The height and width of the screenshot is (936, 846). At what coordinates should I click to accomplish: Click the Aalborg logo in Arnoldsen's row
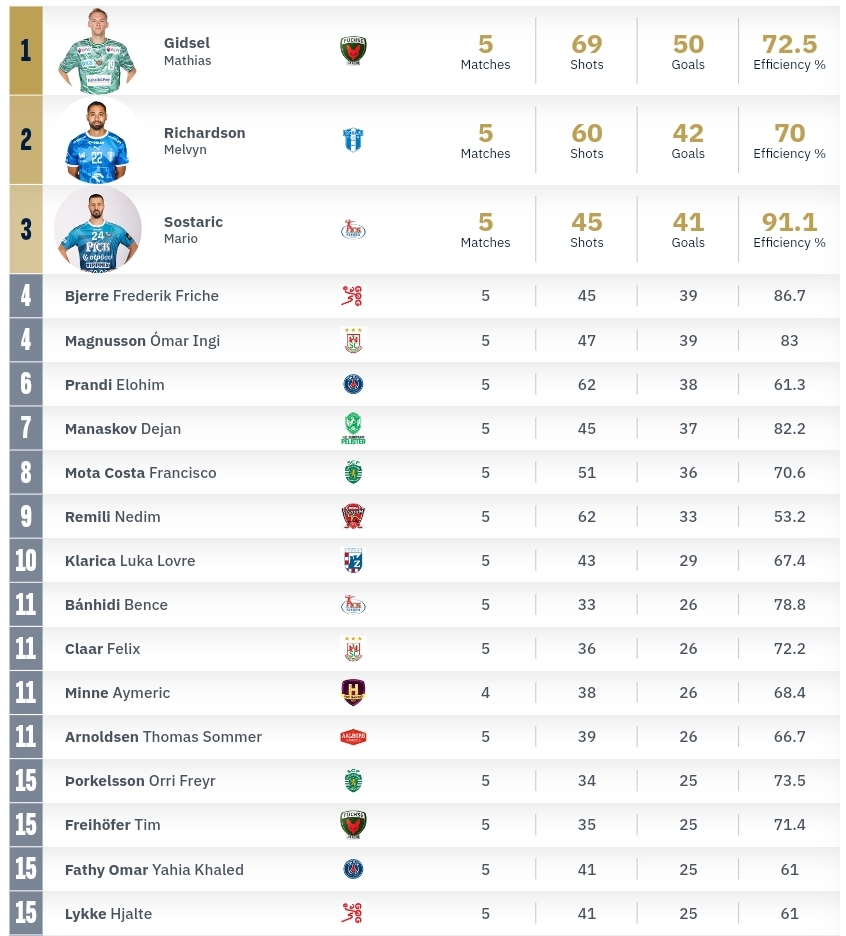353,737
